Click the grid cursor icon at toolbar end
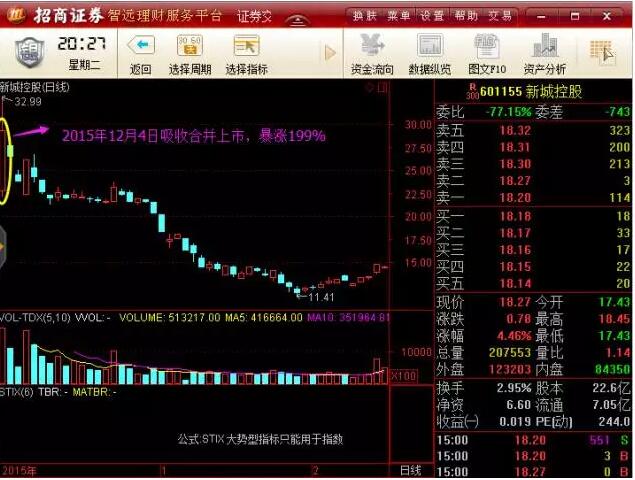This screenshot has width=635, height=480. click(602, 53)
